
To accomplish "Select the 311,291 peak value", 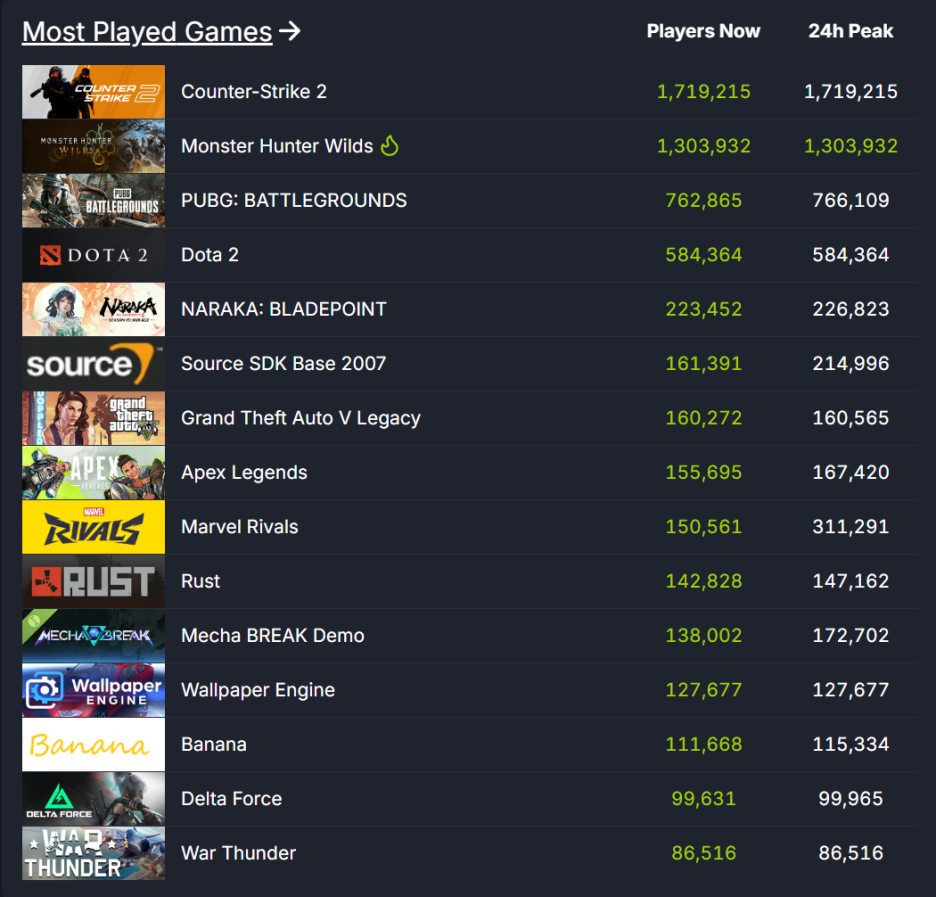I will [851, 526].
